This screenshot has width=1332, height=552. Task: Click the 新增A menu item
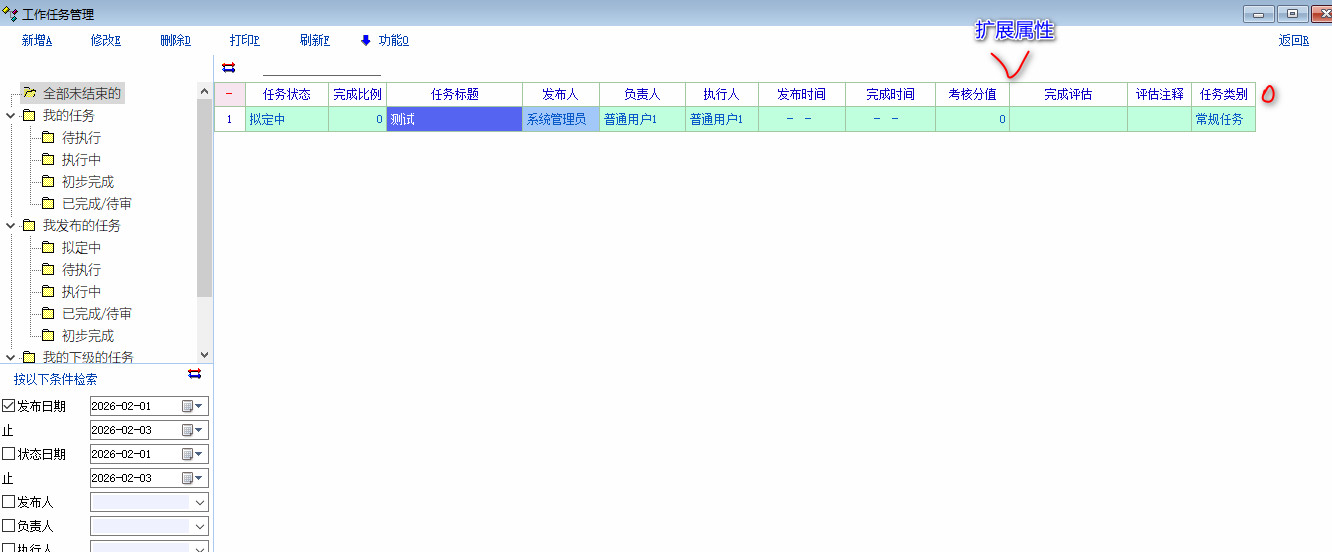[x=36, y=41]
